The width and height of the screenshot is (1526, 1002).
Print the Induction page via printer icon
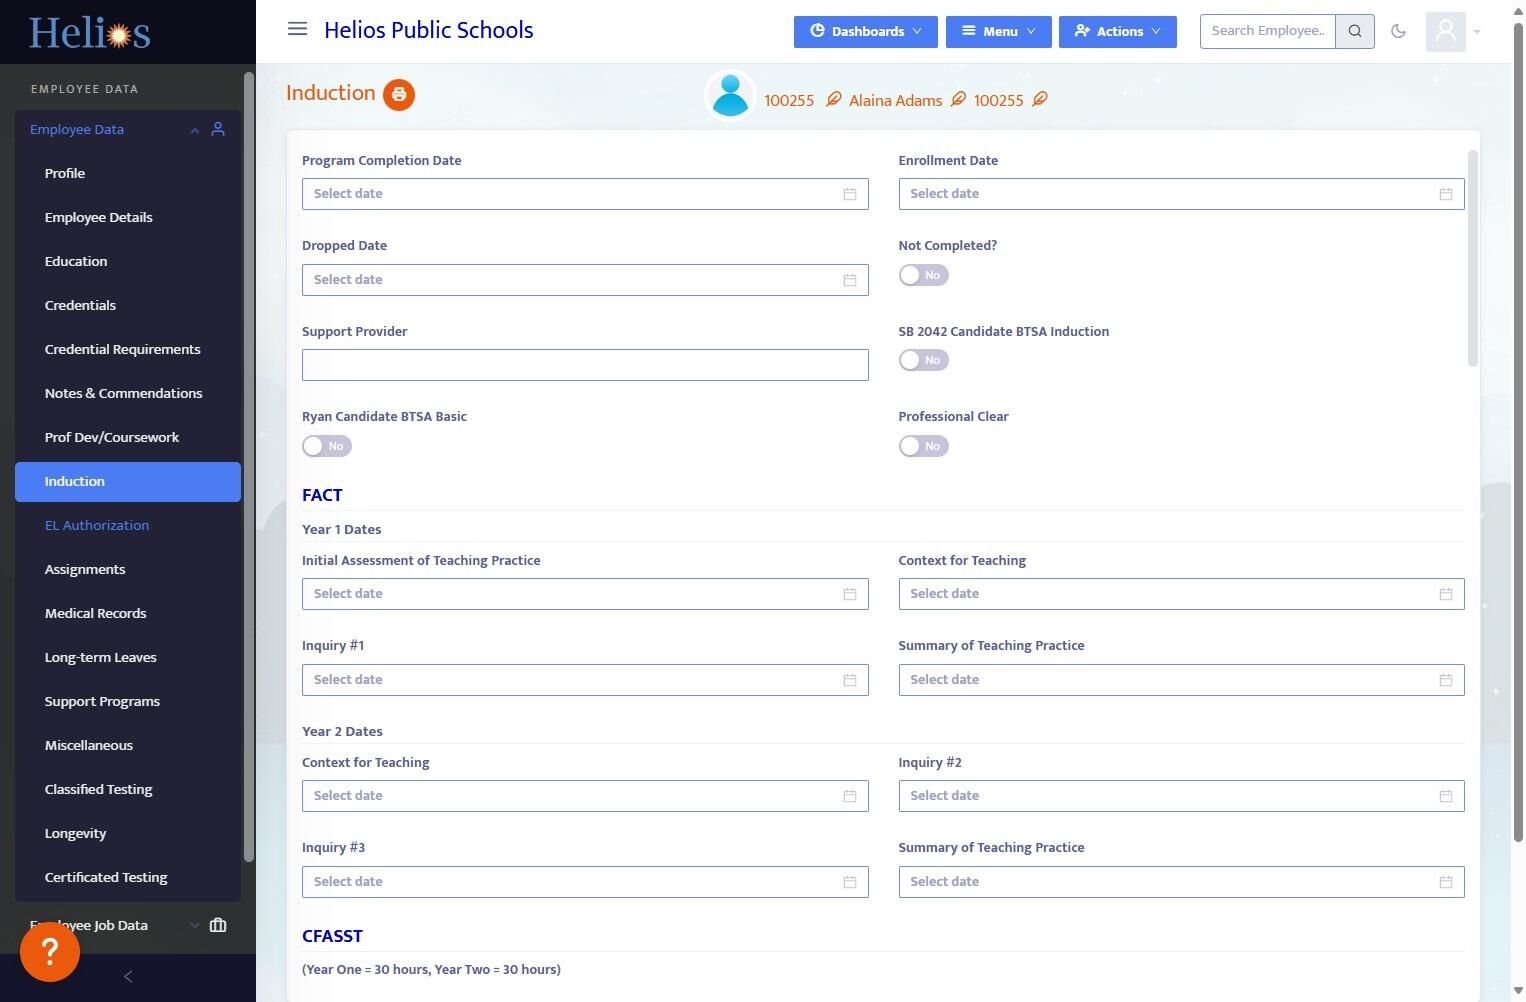pos(399,94)
